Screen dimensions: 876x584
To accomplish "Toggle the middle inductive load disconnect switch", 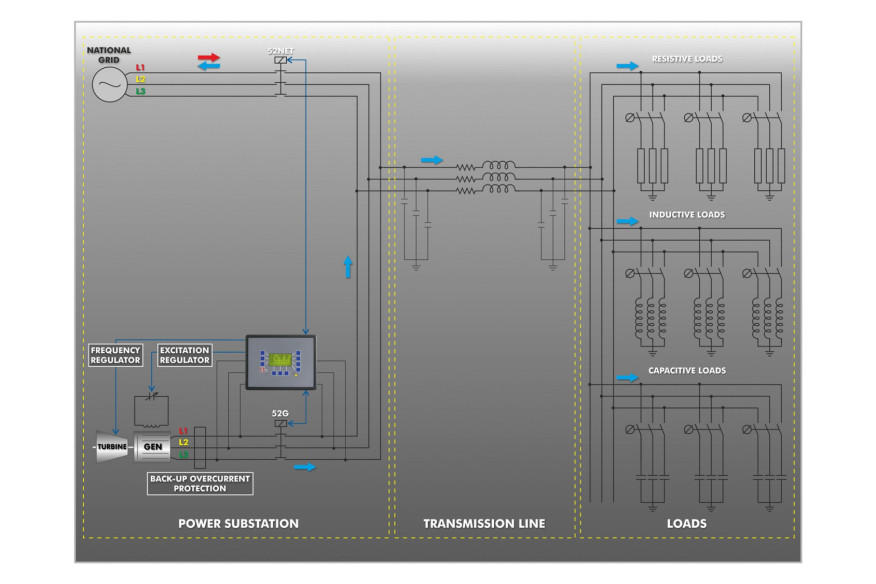I will [x=688, y=272].
